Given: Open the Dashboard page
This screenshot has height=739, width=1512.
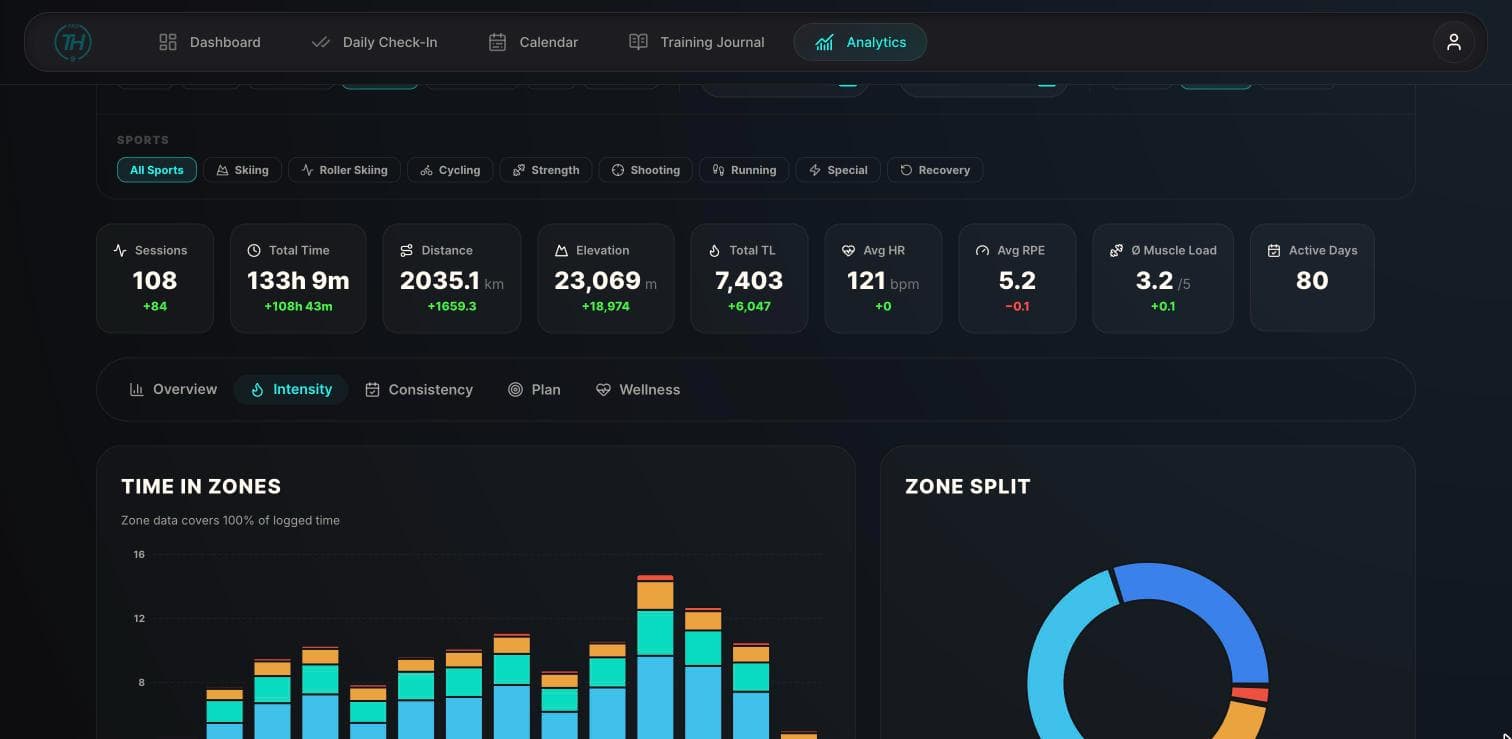Looking at the screenshot, I should coord(210,42).
